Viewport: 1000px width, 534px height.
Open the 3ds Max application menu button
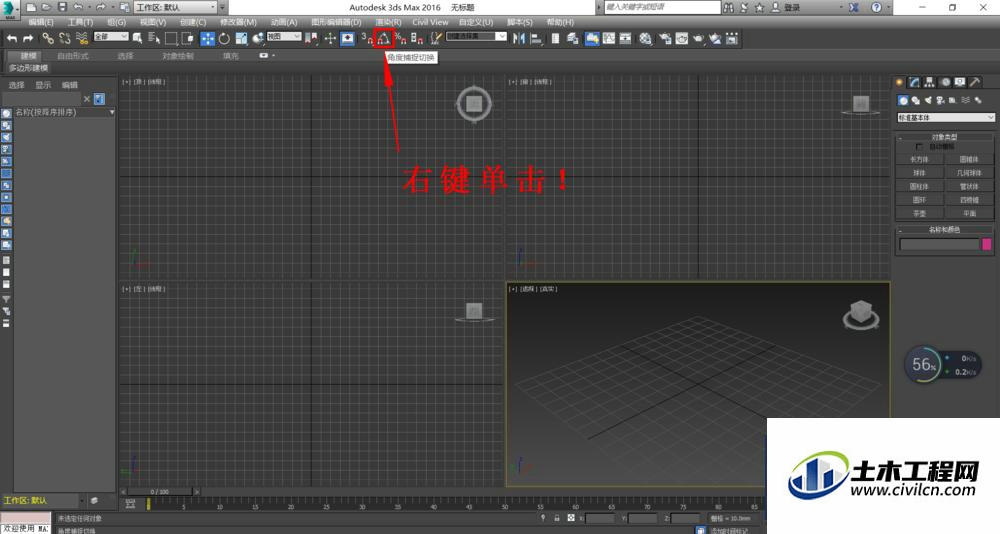coord(10,9)
